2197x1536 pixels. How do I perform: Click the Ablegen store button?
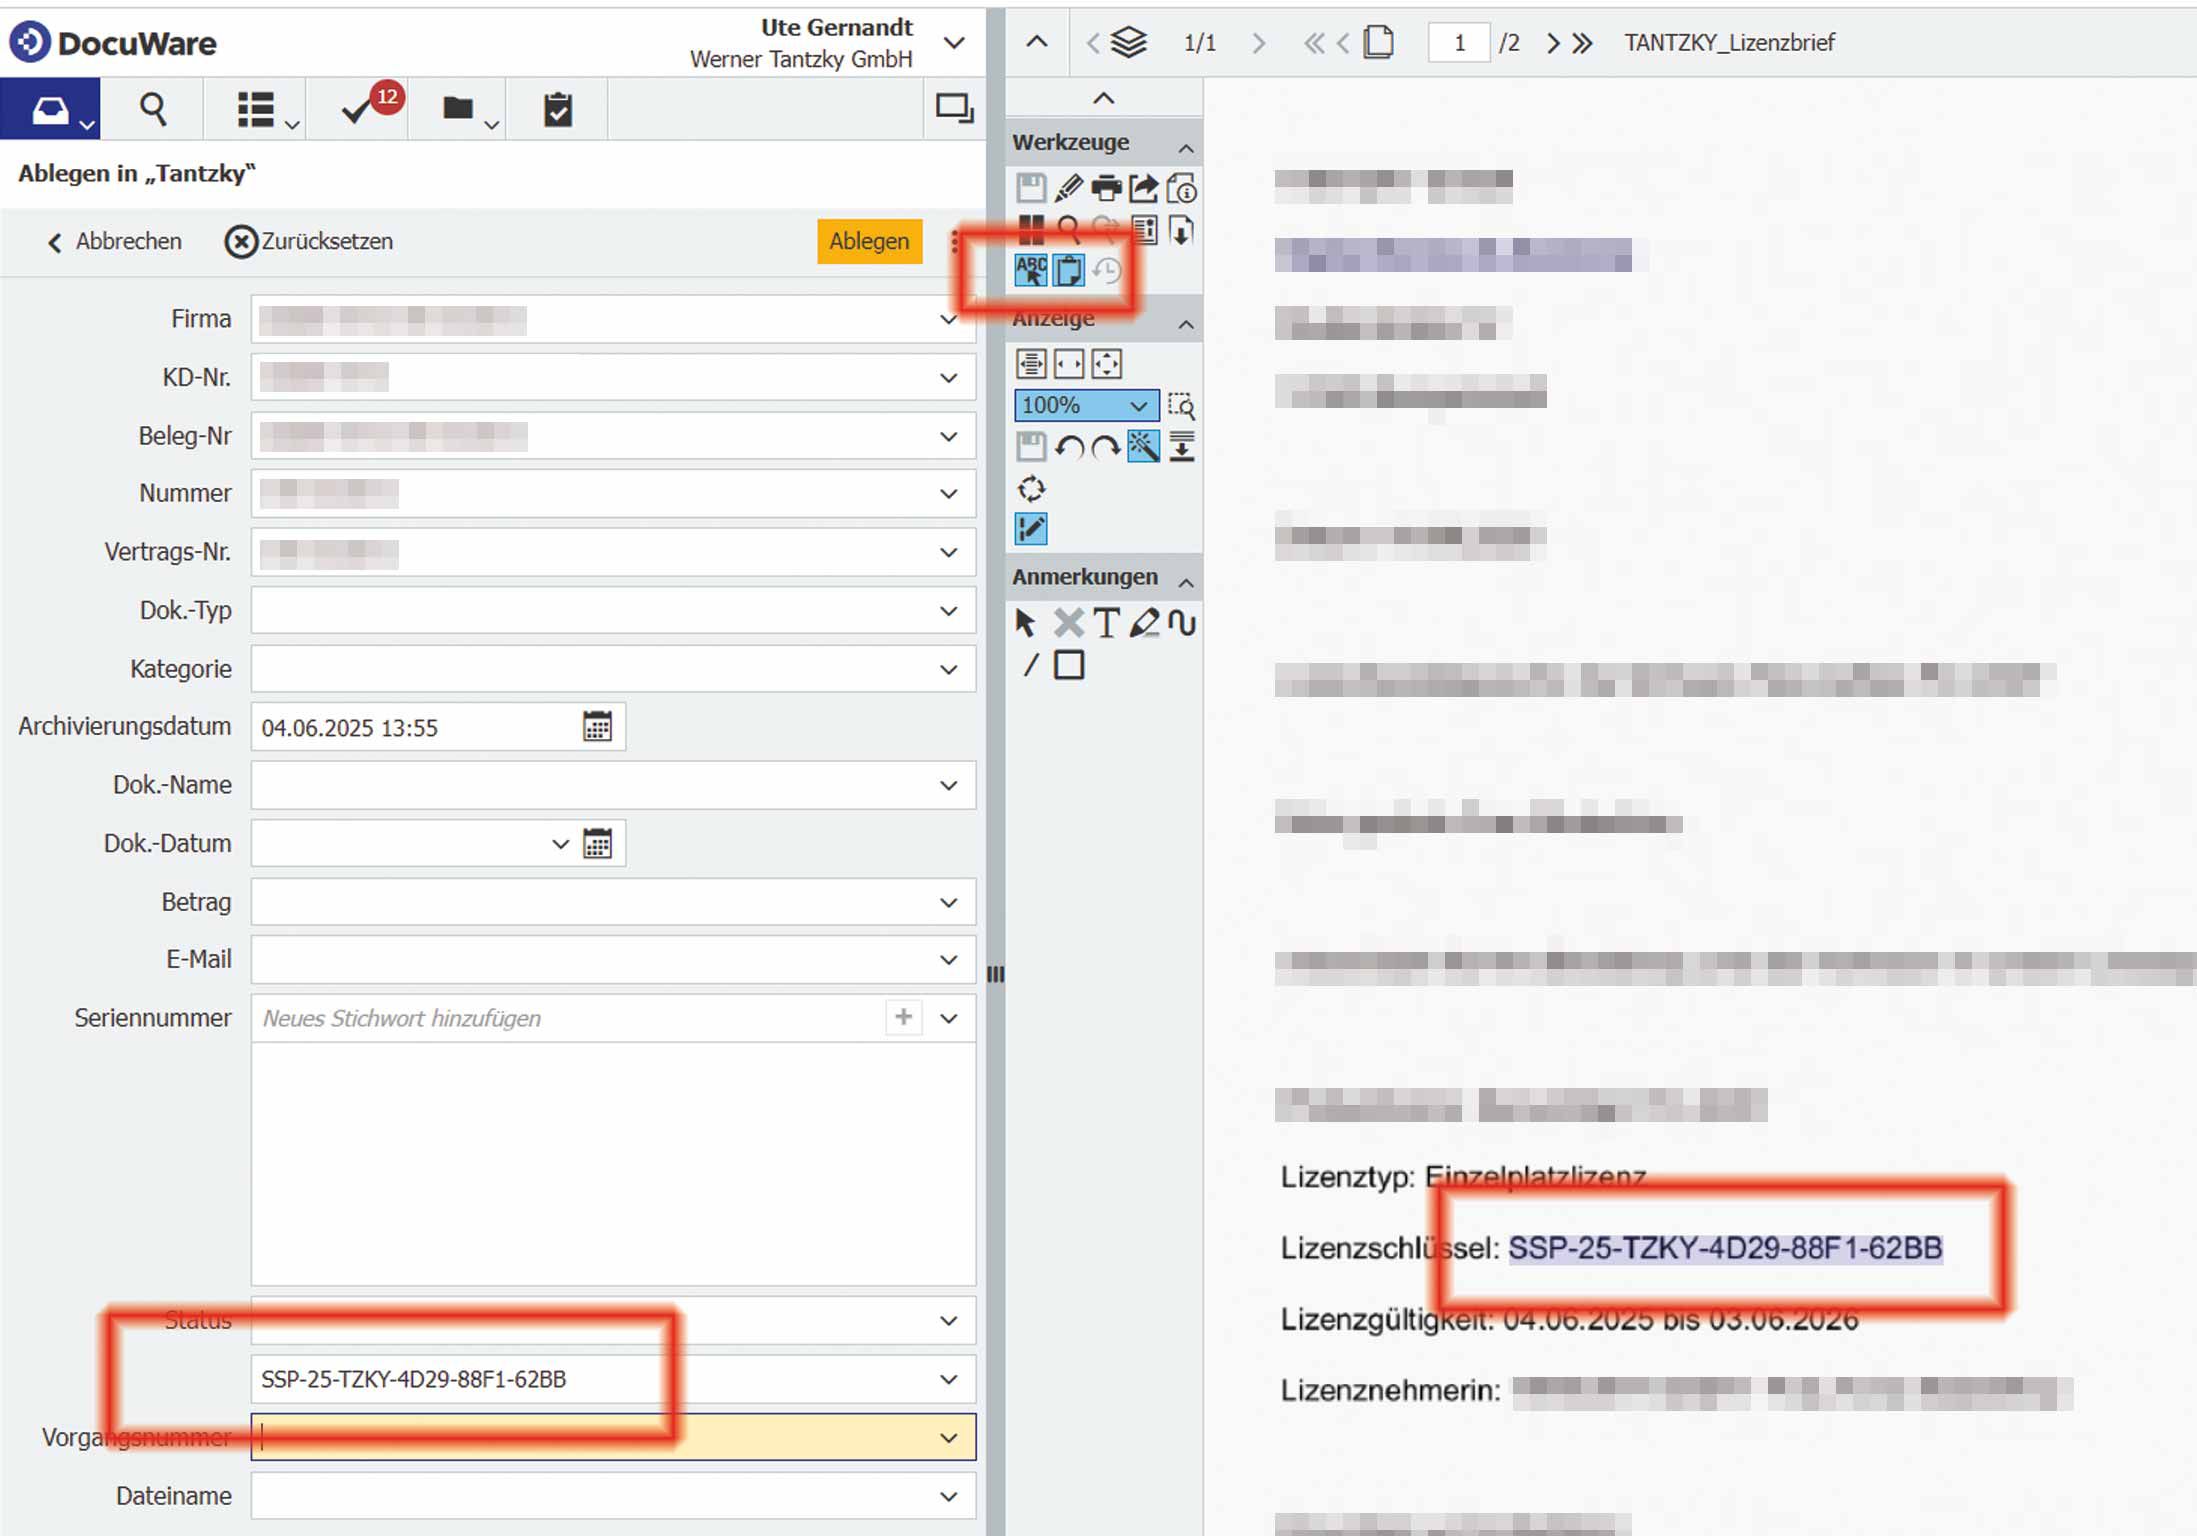(869, 241)
